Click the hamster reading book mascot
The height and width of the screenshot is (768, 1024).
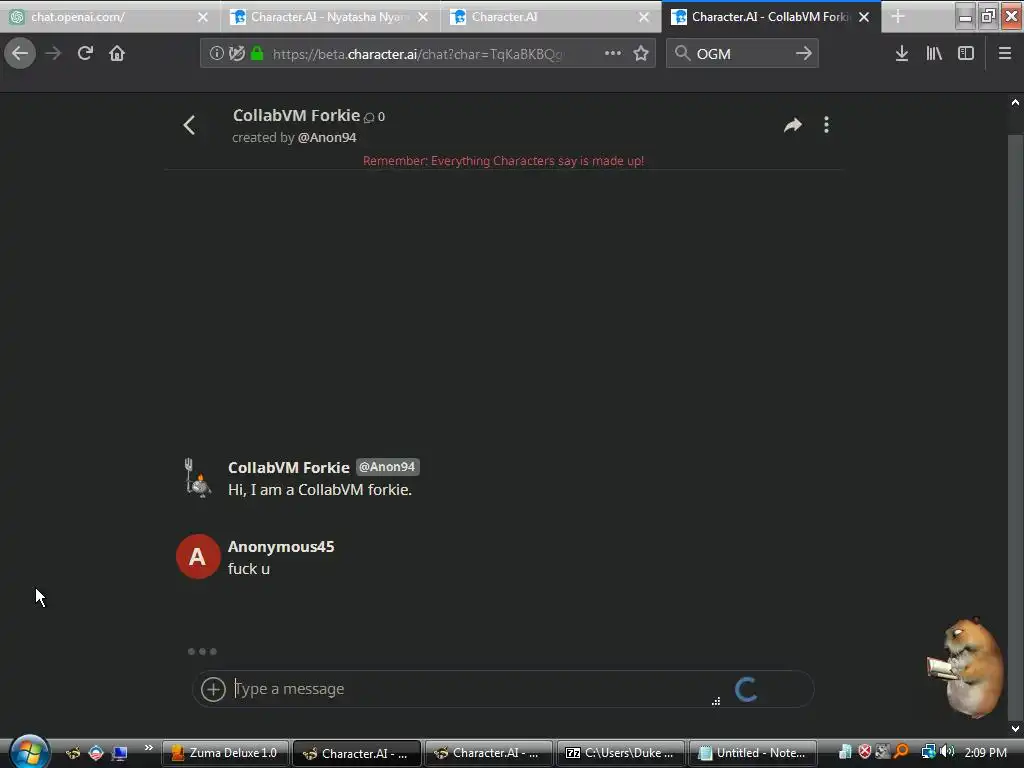[965, 666]
